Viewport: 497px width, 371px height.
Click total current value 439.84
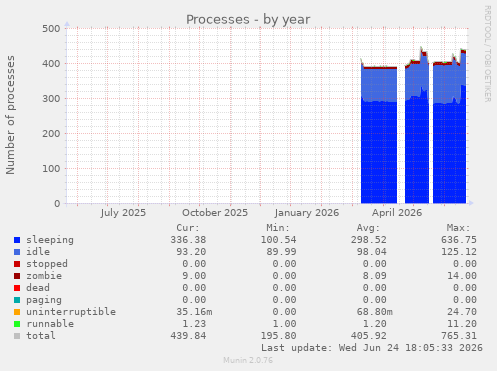[x=188, y=336]
